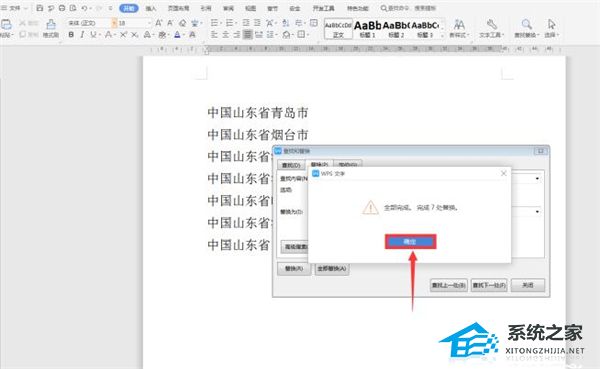600x369 pixels.
Task: Click the Clear formatting eraser icon
Action: pyautogui.click(x=183, y=23)
